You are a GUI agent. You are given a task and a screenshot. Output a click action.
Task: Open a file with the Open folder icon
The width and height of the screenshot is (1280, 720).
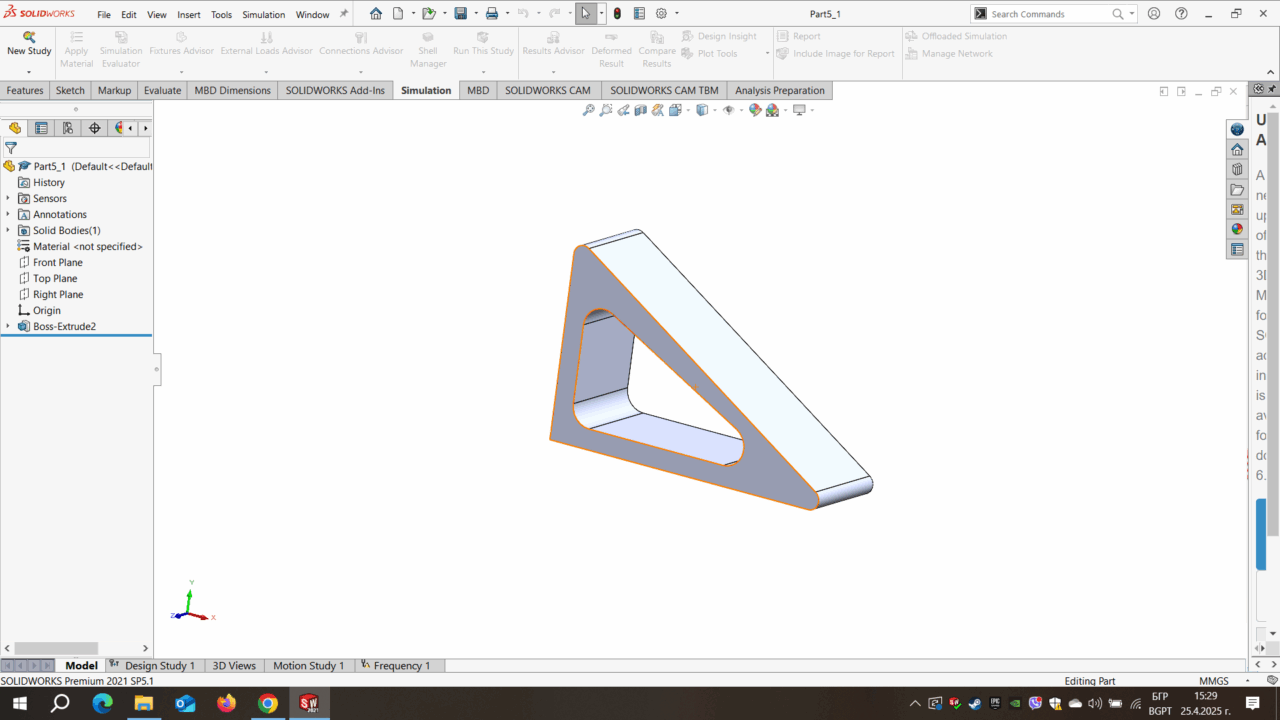(x=428, y=14)
